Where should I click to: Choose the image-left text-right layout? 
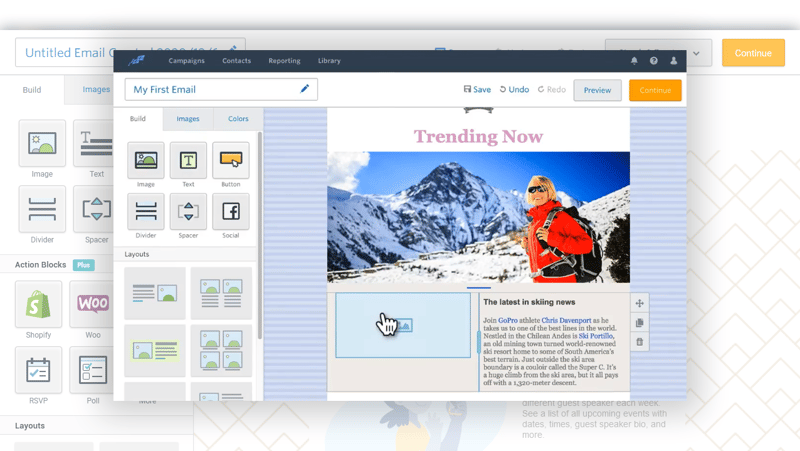155,350
